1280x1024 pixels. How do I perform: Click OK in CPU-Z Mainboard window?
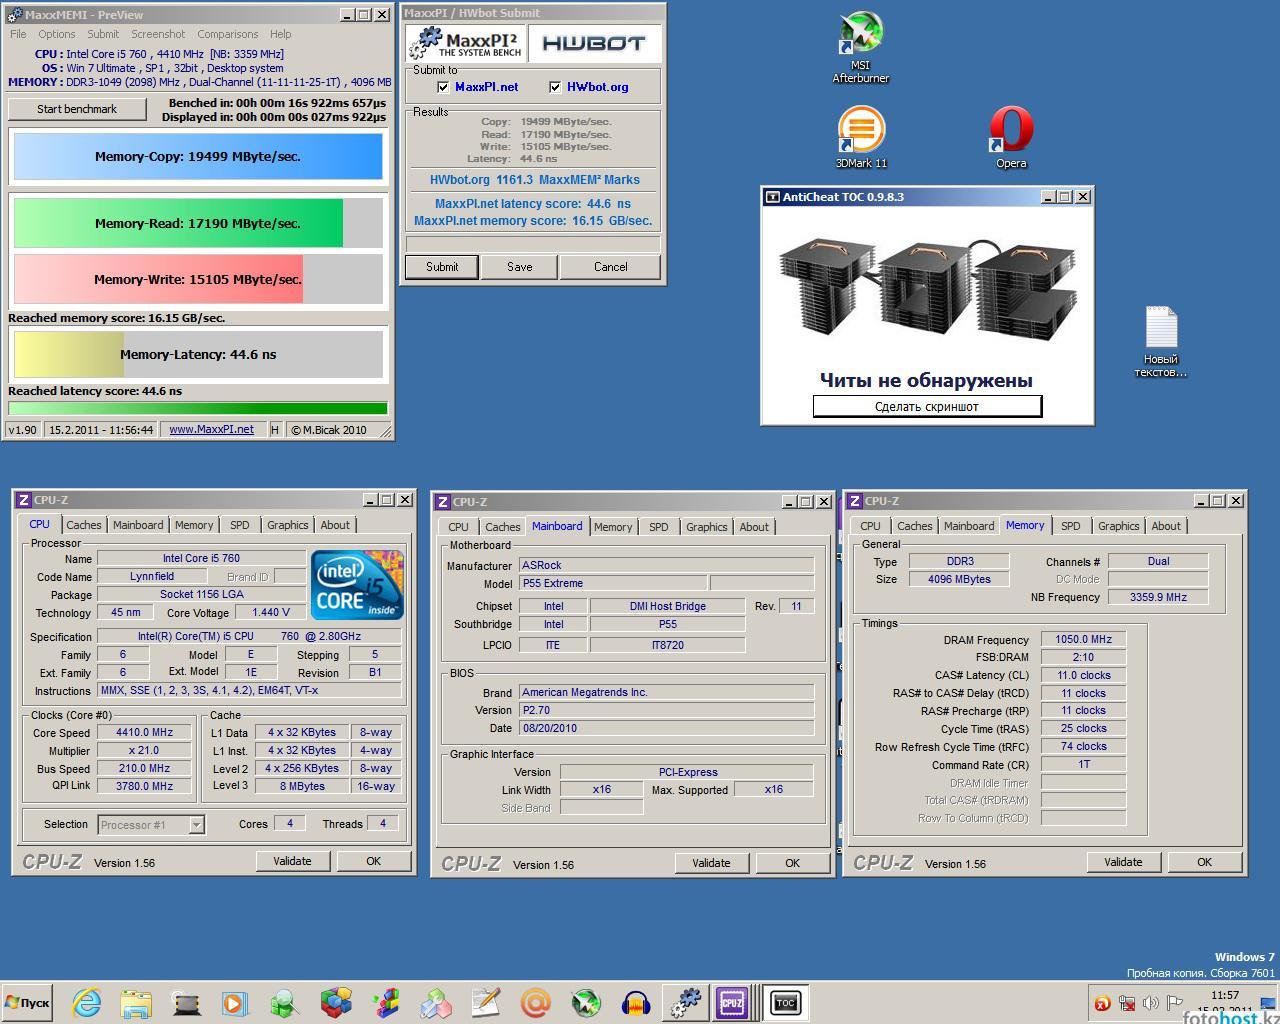coord(792,863)
